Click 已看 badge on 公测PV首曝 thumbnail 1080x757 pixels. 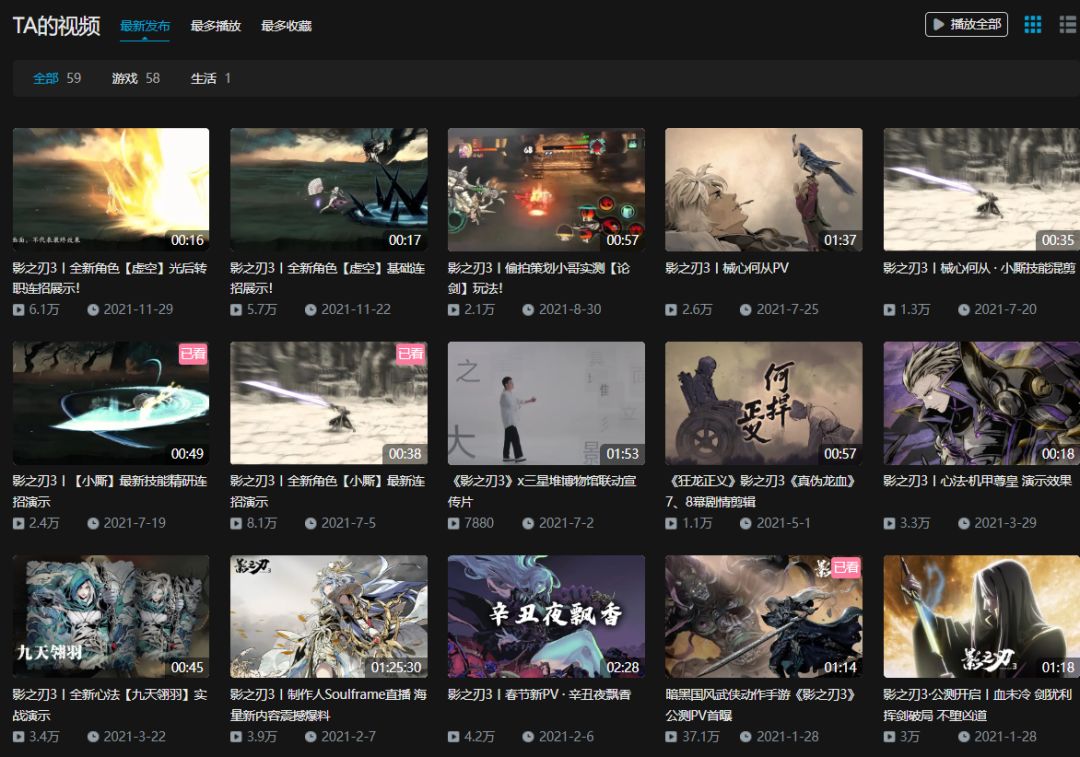(x=846, y=568)
